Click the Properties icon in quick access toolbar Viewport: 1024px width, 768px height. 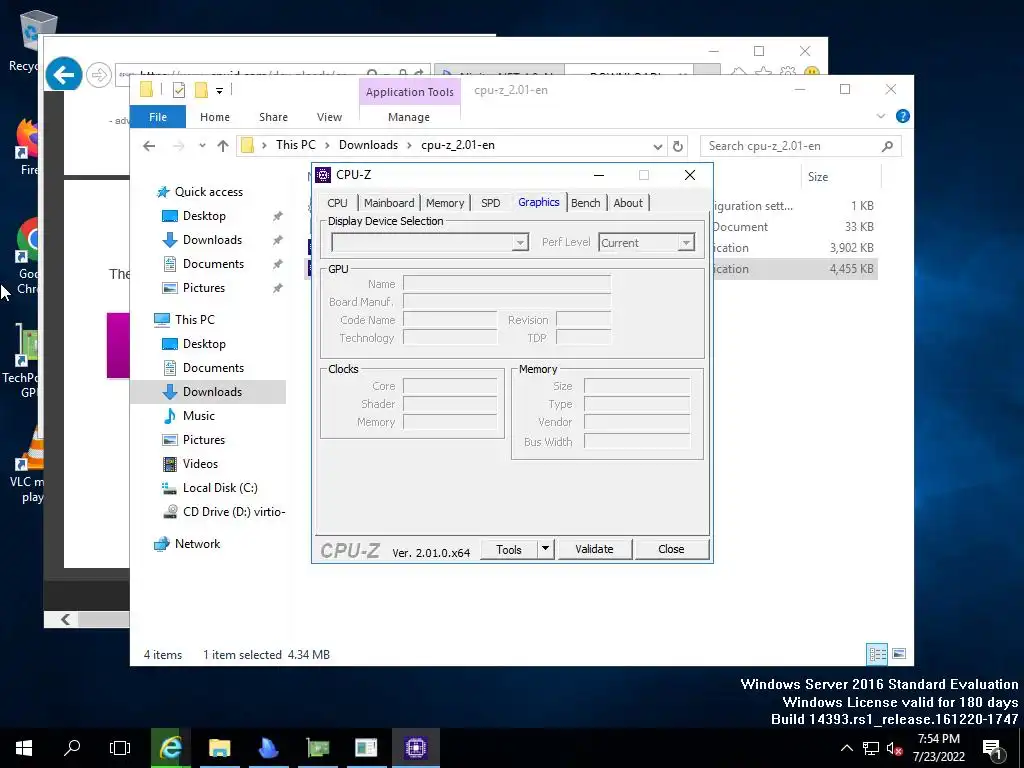[178, 90]
